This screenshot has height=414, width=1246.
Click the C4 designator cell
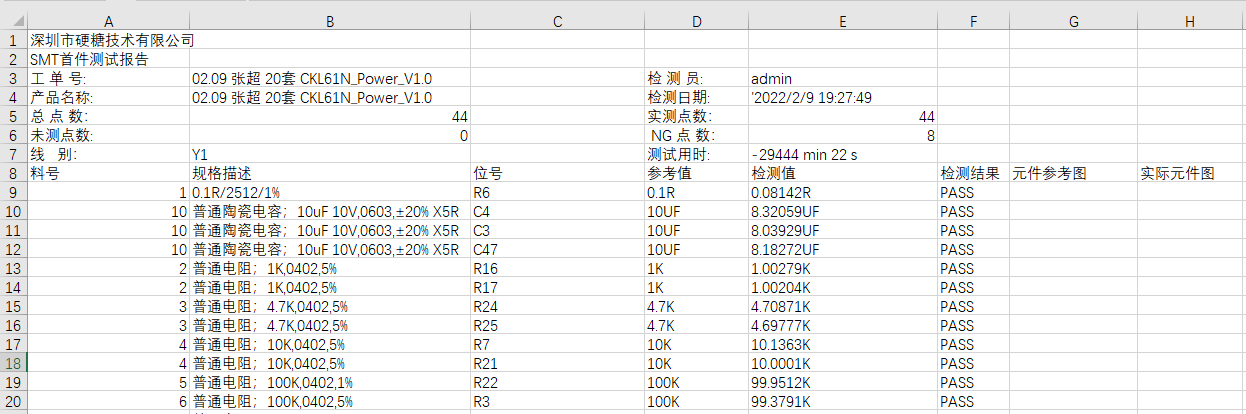coord(557,211)
